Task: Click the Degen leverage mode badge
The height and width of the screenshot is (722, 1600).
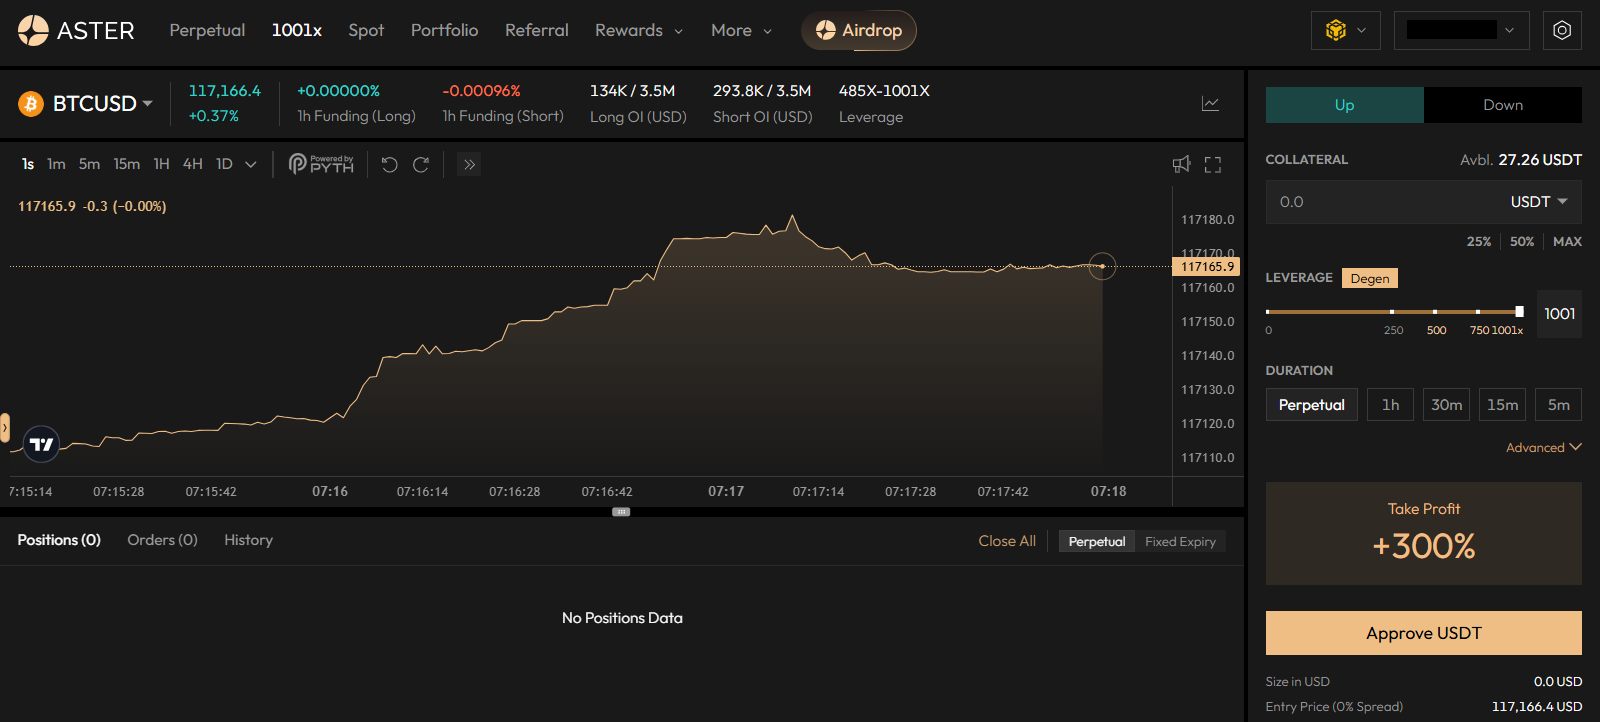Action: 1370,278
